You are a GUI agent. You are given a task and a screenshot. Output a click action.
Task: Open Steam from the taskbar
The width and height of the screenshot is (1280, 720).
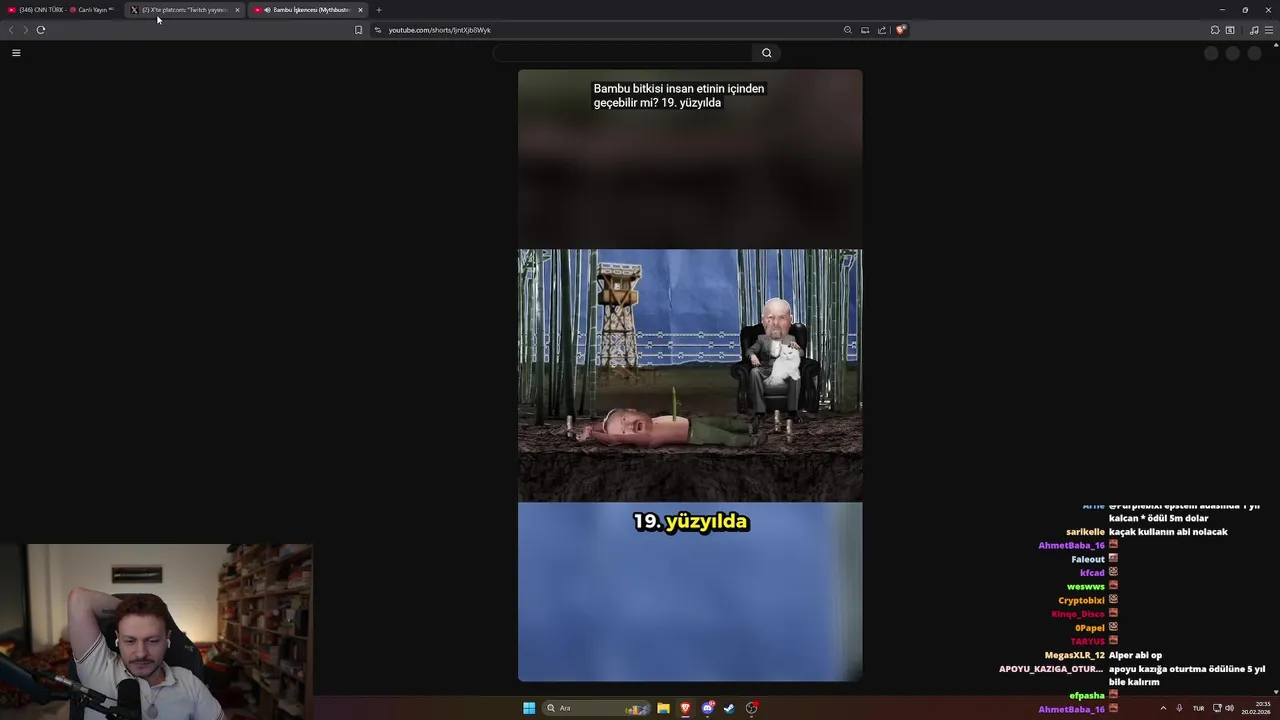[x=729, y=708]
